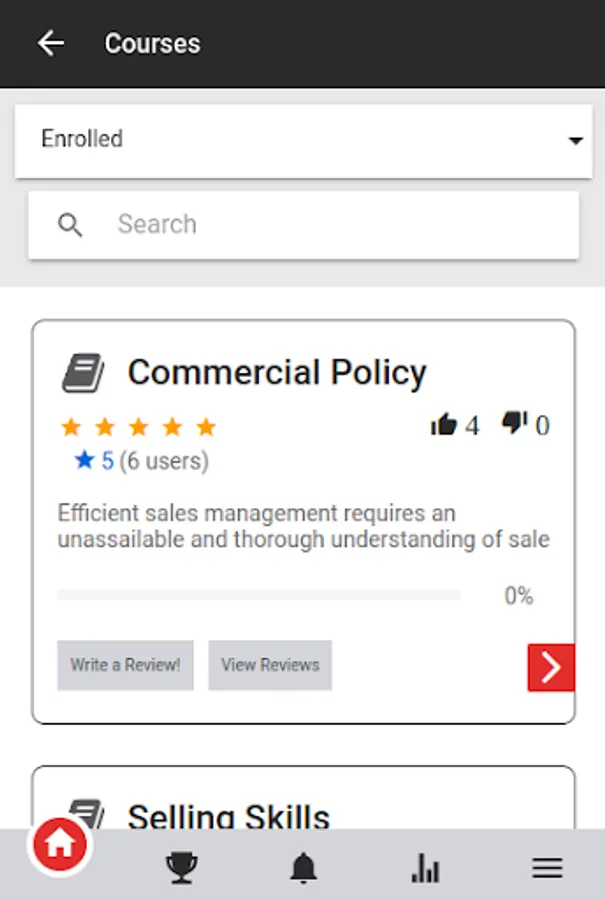Click the course progress bar

(258, 595)
